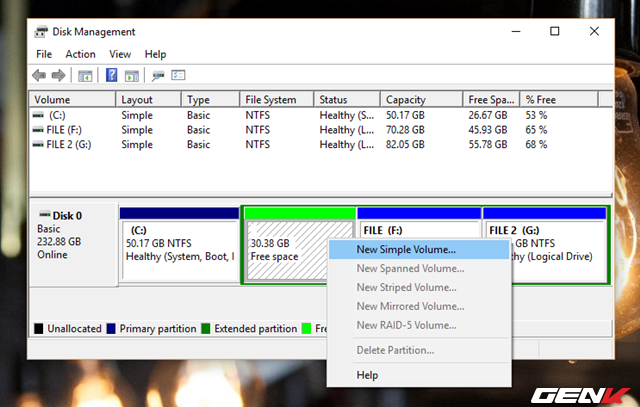Open Help using the blue question mark icon
Image resolution: width=640 pixels, height=407 pixels.
point(111,75)
